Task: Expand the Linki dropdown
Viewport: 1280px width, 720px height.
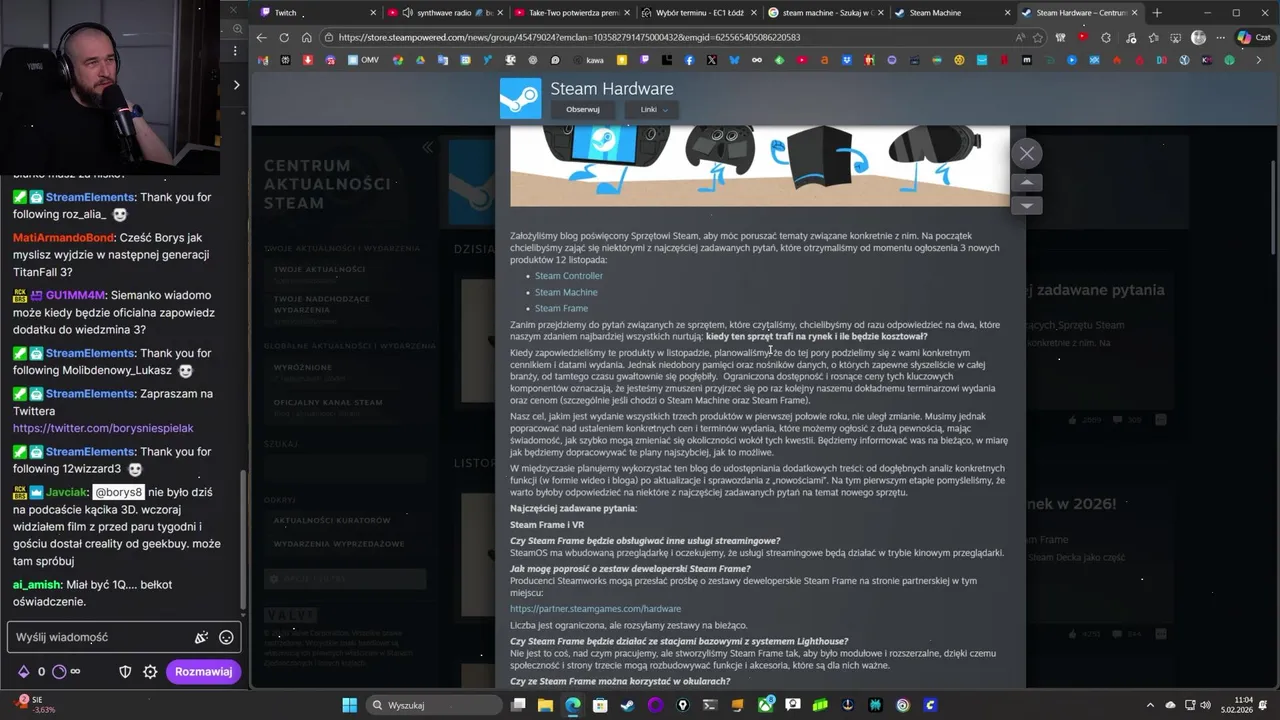Action: pos(653,109)
